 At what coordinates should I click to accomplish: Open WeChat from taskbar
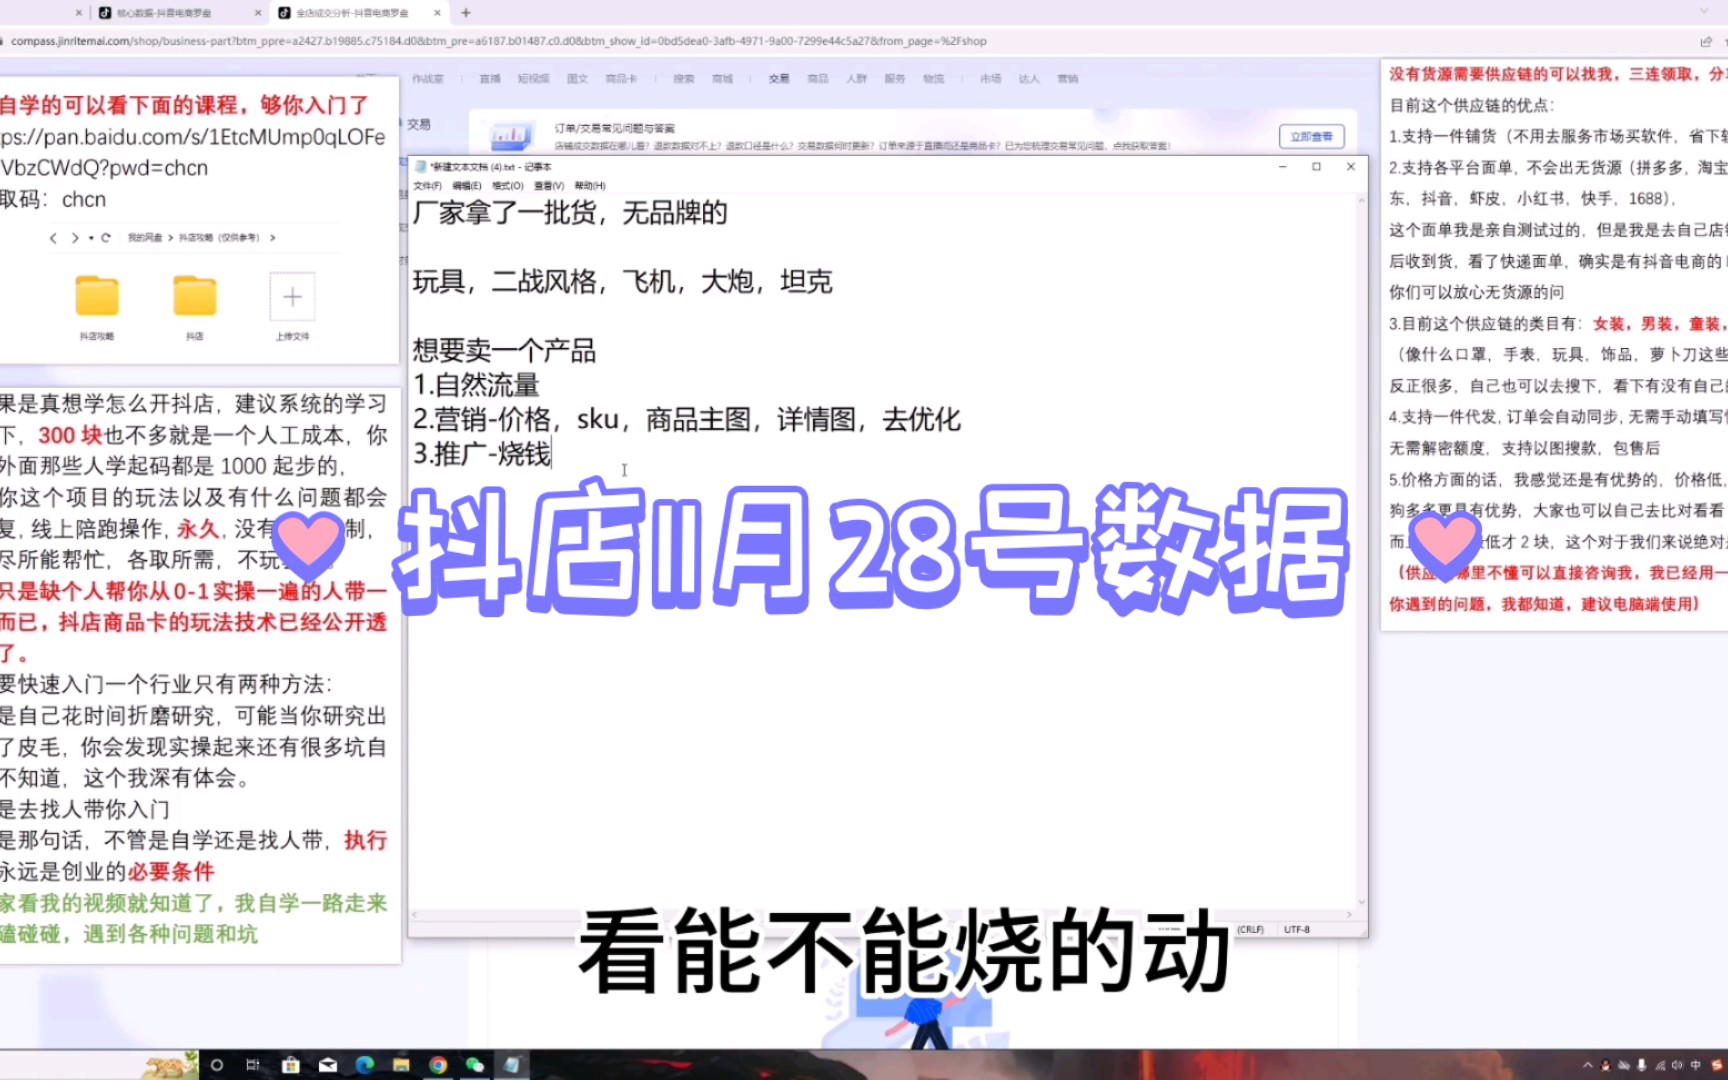pyautogui.click(x=475, y=1065)
